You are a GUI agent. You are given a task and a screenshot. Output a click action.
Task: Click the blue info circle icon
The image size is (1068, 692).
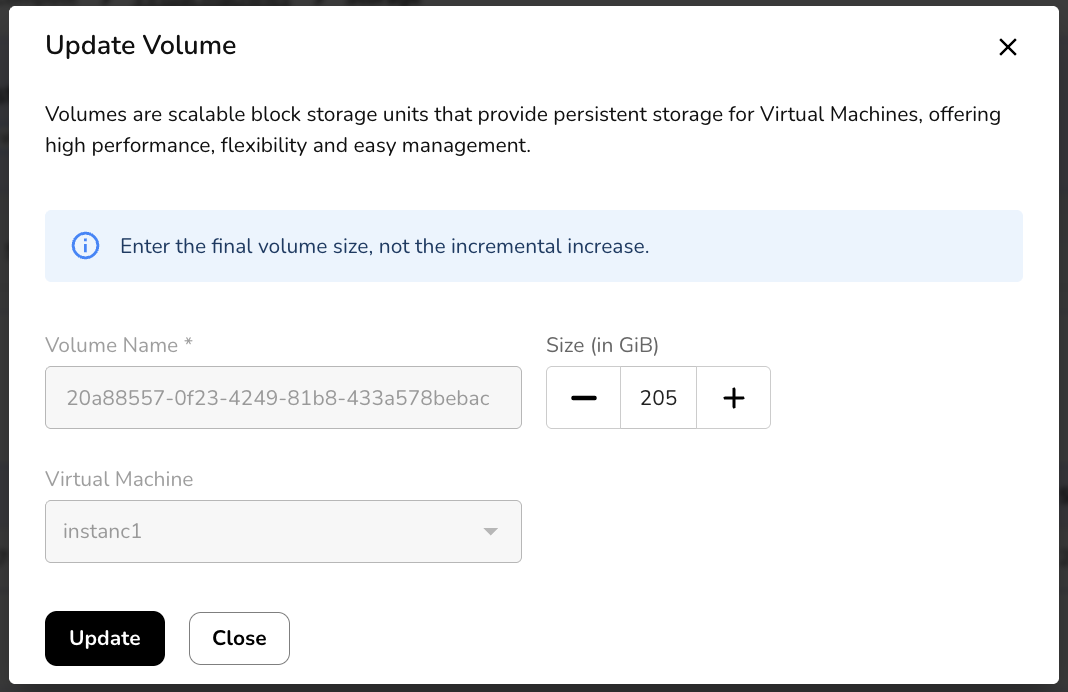(x=86, y=246)
